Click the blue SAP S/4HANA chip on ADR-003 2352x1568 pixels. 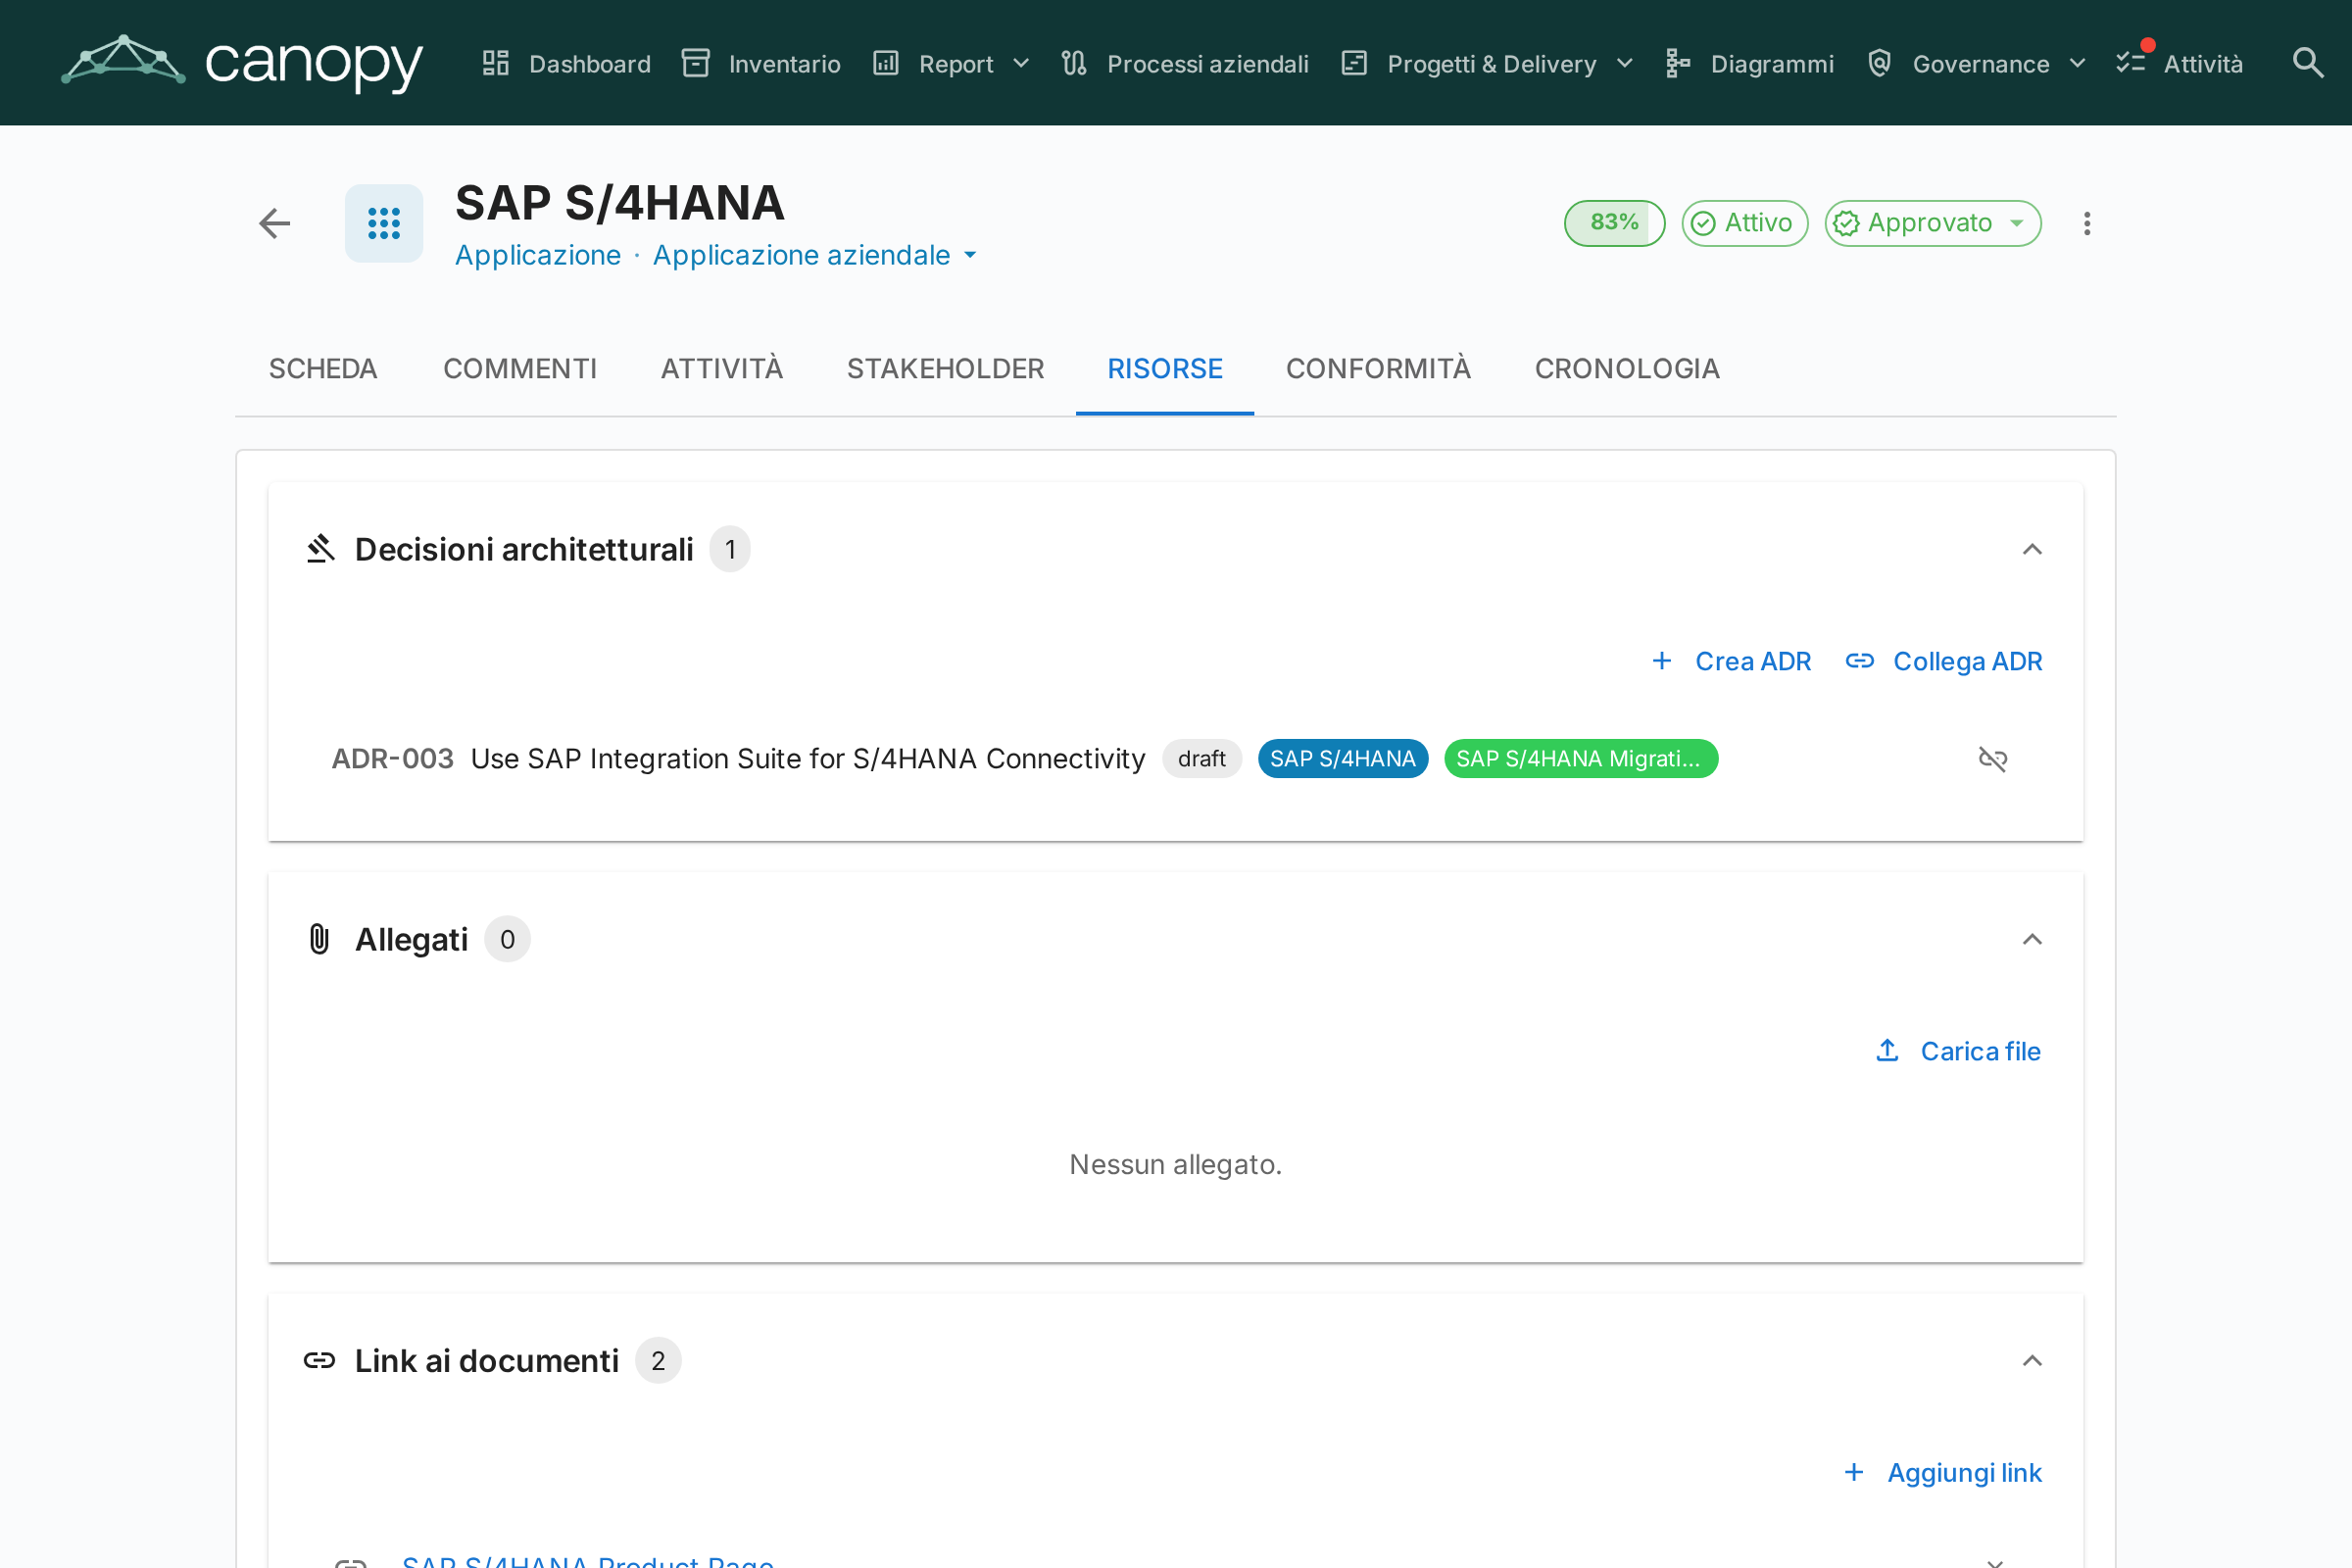click(x=1343, y=759)
